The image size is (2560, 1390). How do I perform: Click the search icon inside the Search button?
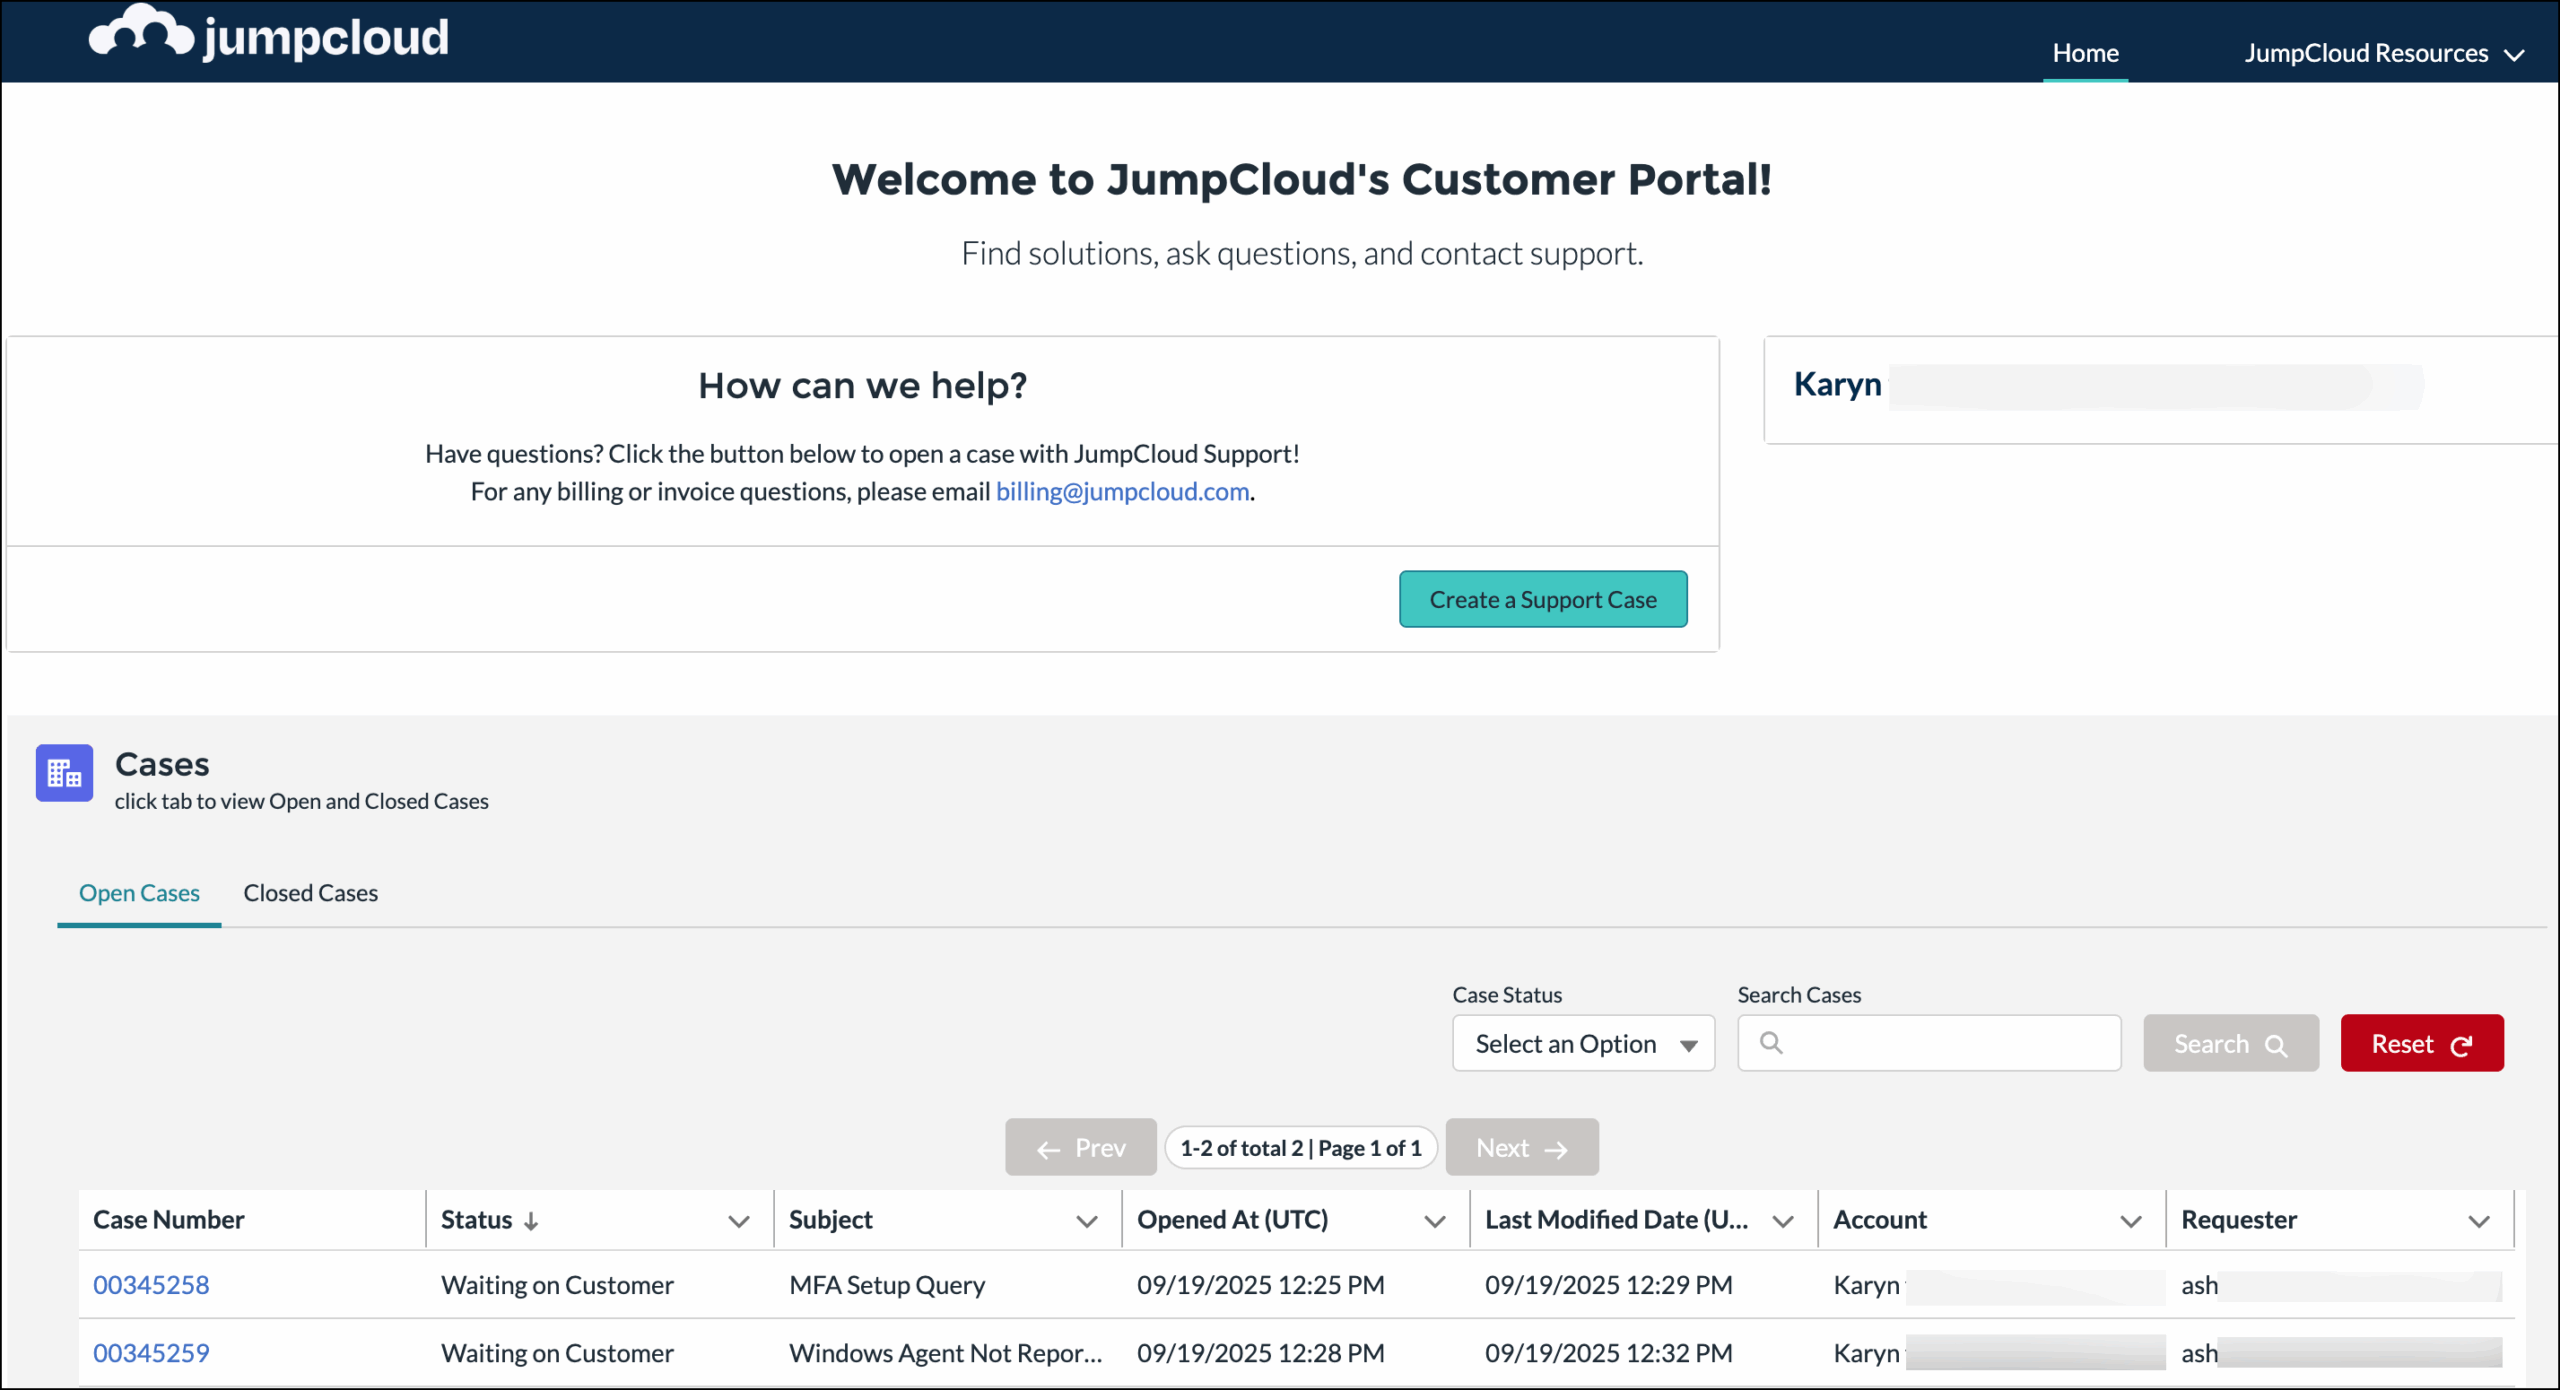[2277, 1045]
